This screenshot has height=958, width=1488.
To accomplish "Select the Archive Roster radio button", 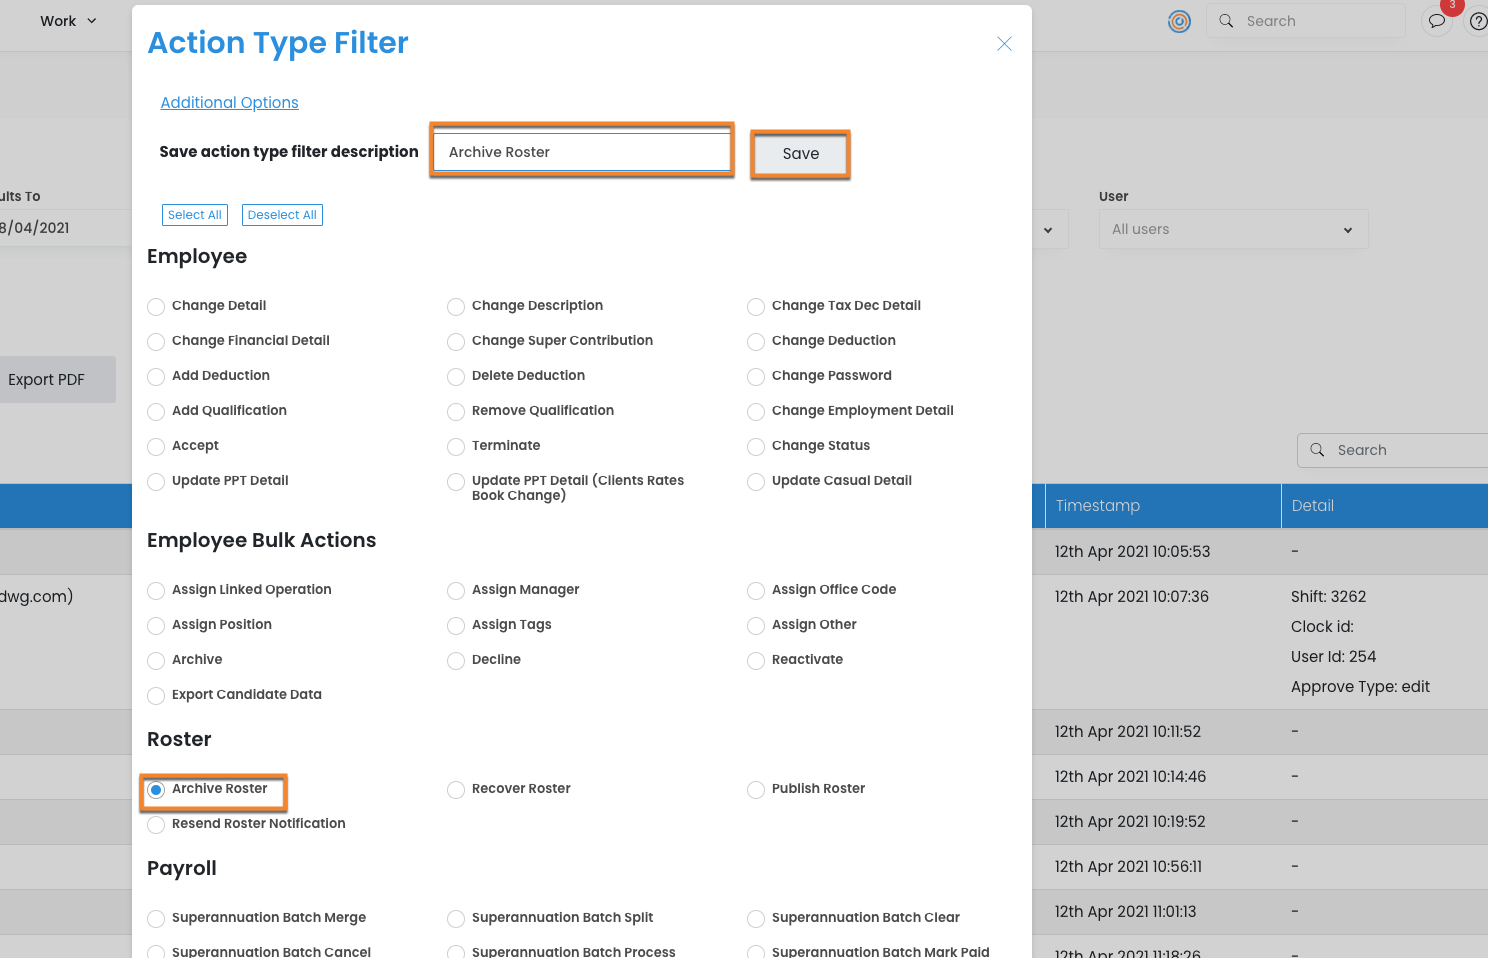I will (156, 790).
